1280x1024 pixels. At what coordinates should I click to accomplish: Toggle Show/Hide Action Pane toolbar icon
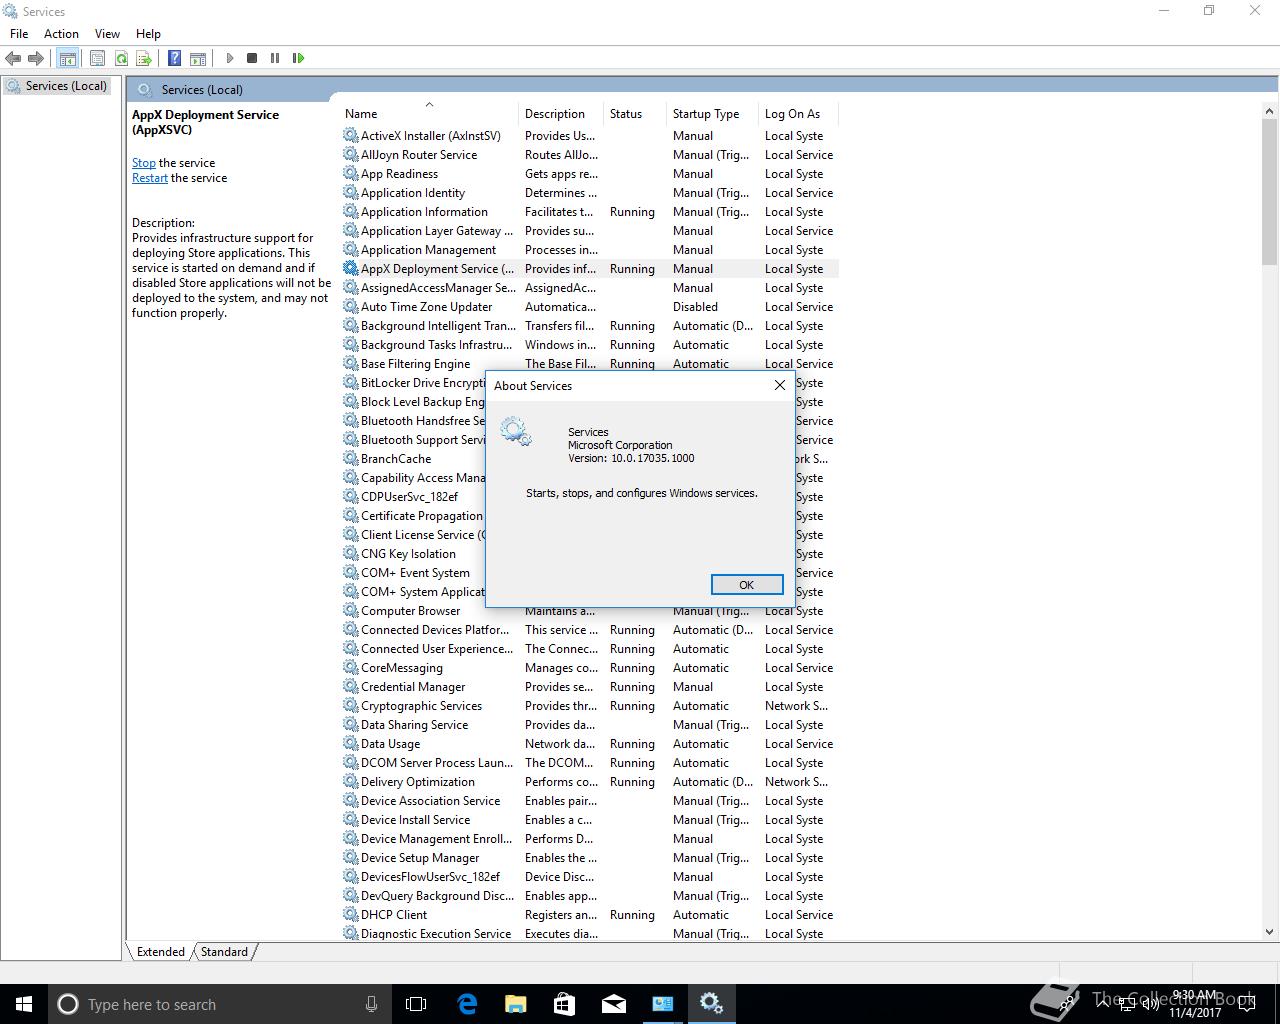[198, 58]
